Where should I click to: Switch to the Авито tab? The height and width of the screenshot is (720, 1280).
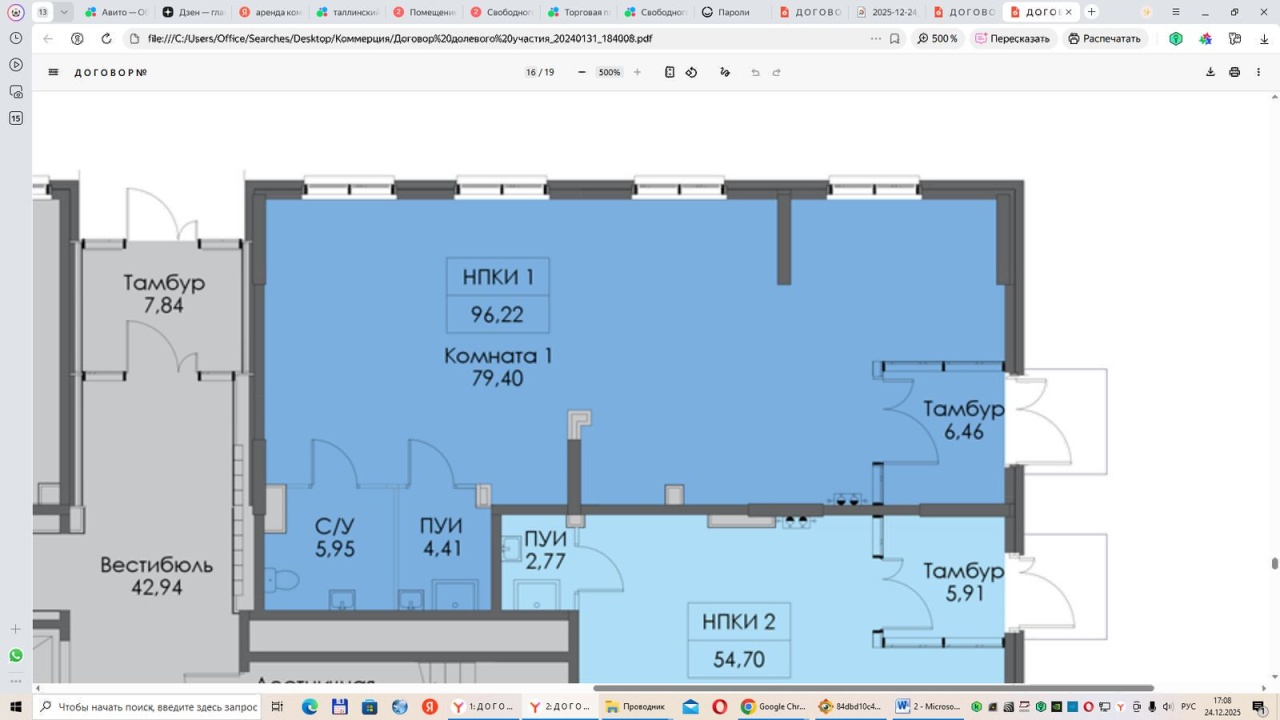(x=117, y=12)
